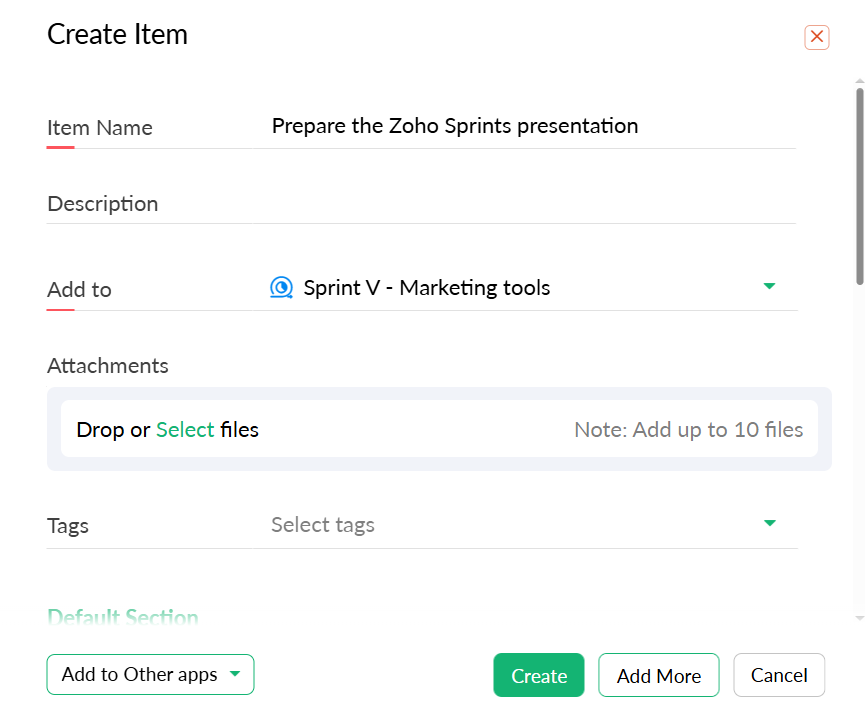The image size is (865, 721).
Task: Click the Add to Other apps button
Action: pos(140,674)
